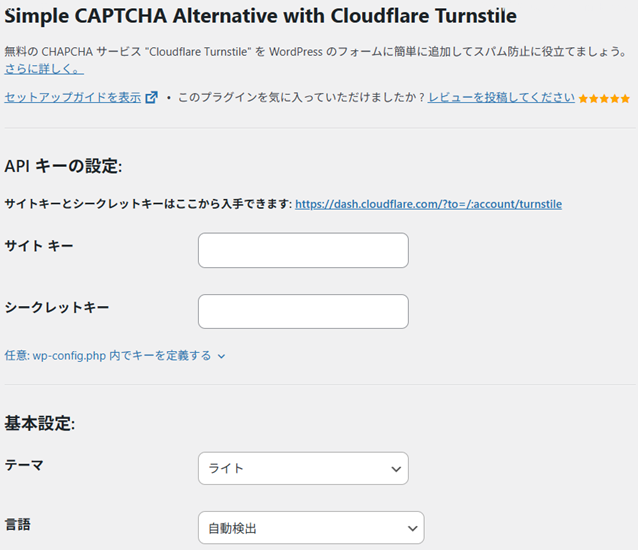638x550 pixels.
Task: Click the chevron next to wp-config.php option
Action: click(x=221, y=355)
